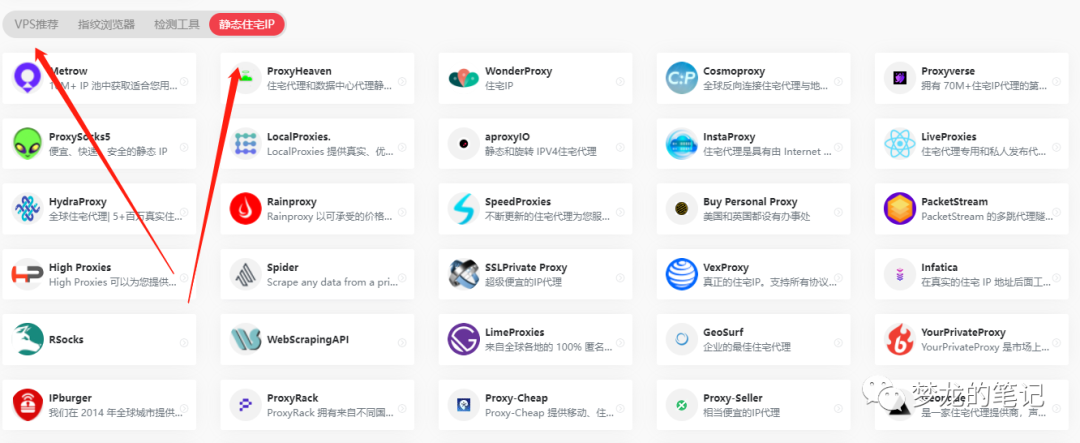The width and height of the screenshot is (1080, 443).
Task: Switch to the VPS推荐 tab
Action: (37, 25)
